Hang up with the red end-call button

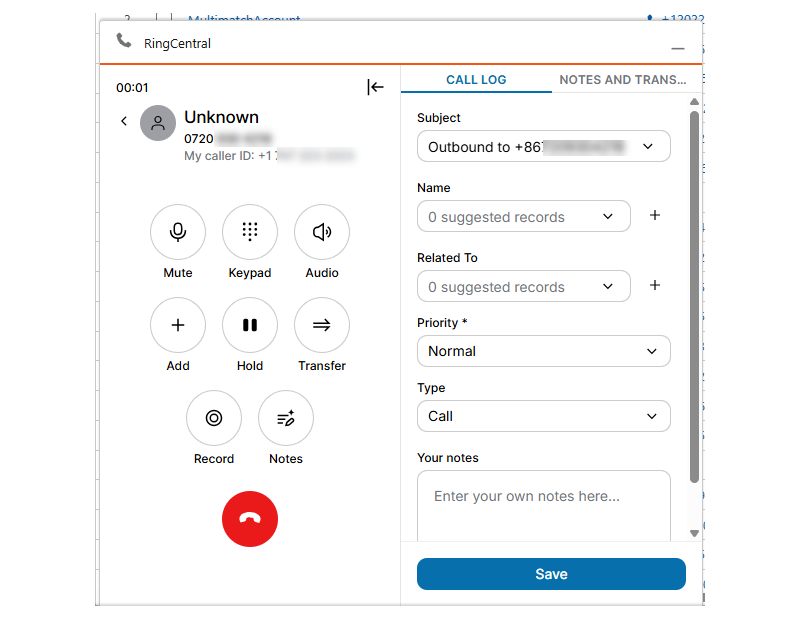tap(250, 519)
